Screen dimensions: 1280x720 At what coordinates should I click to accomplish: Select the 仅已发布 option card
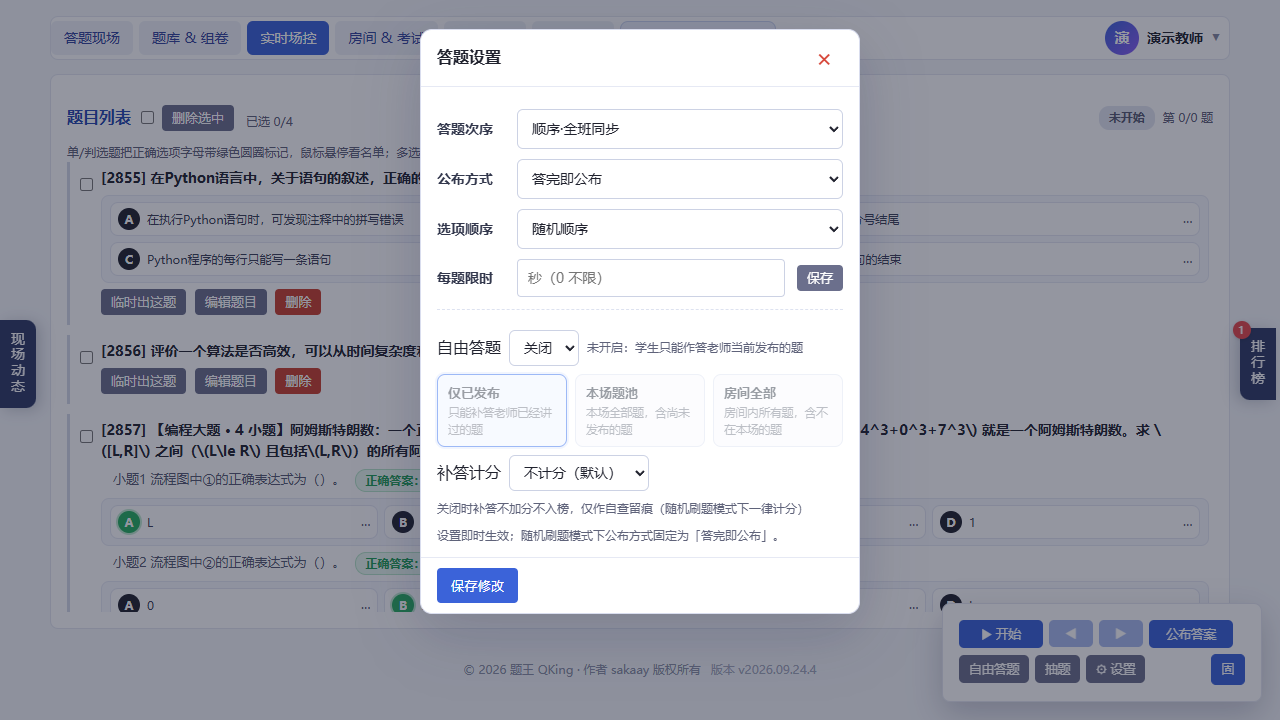pyautogui.click(x=502, y=410)
